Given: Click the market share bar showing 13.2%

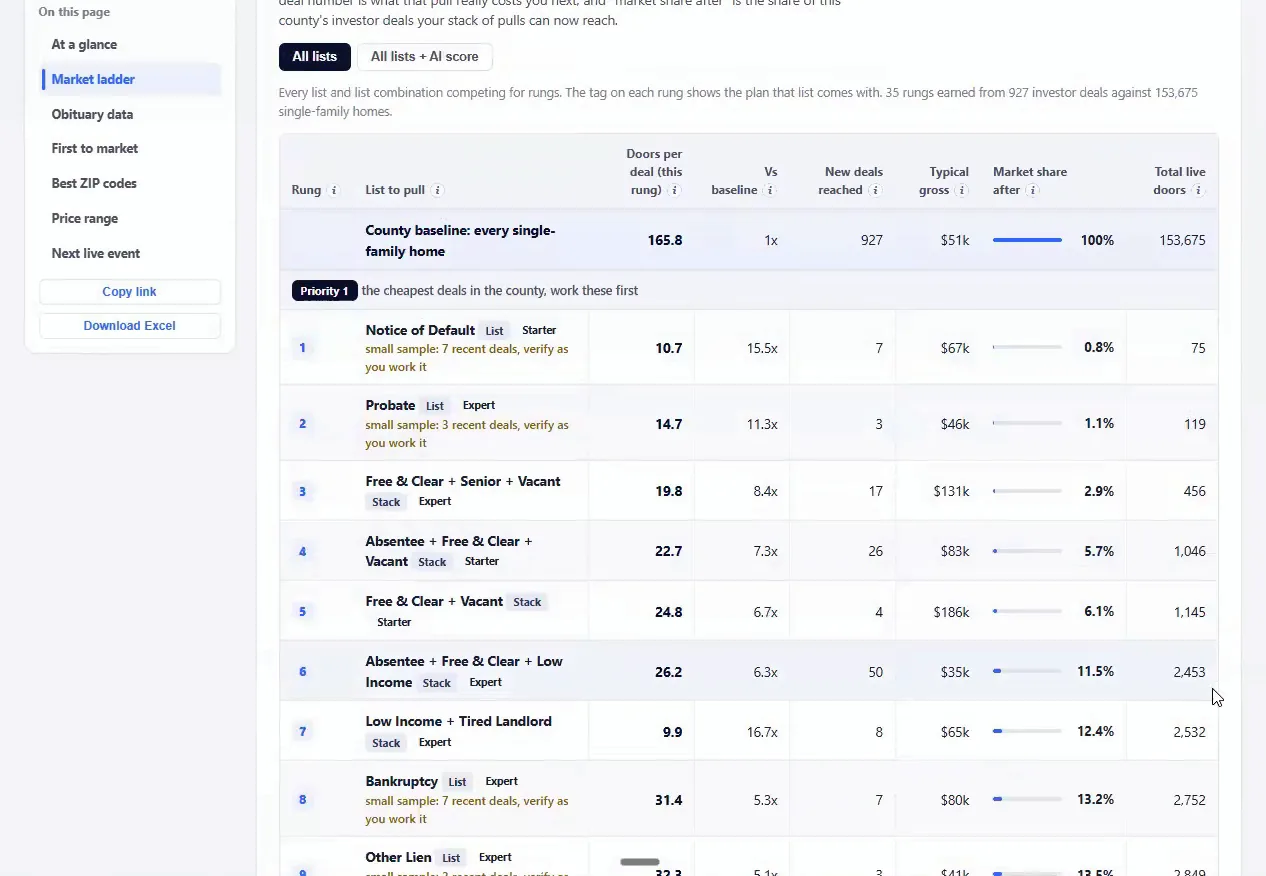Looking at the screenshot, I should tap(1027, 800).
